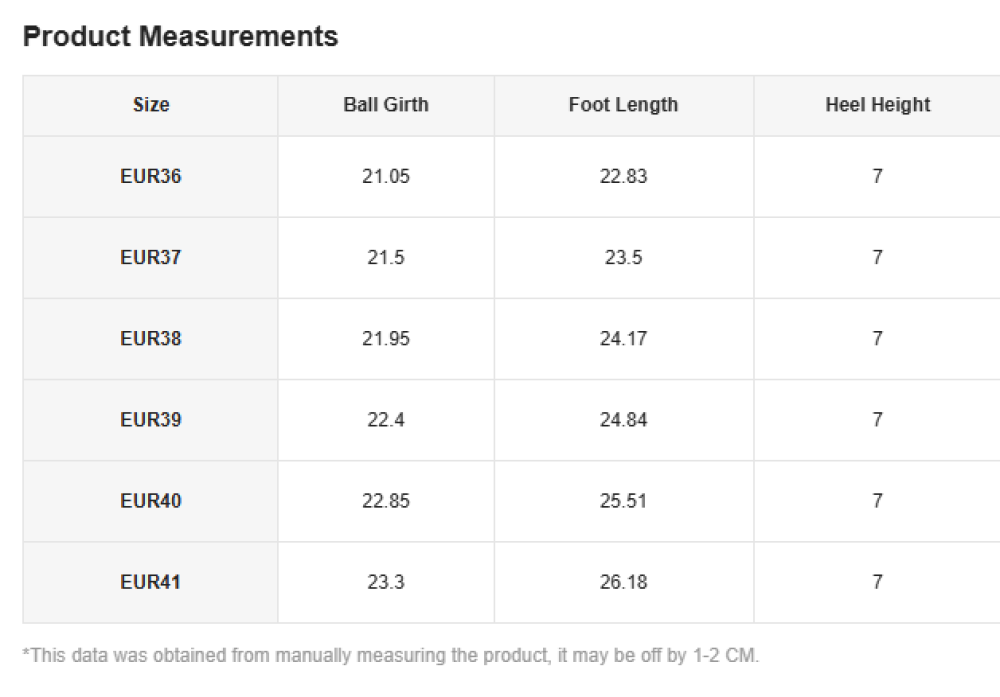Select the EUR41 size row label
The height and width of the screenshot is (697, 1000).
click(x=151, y=582)
